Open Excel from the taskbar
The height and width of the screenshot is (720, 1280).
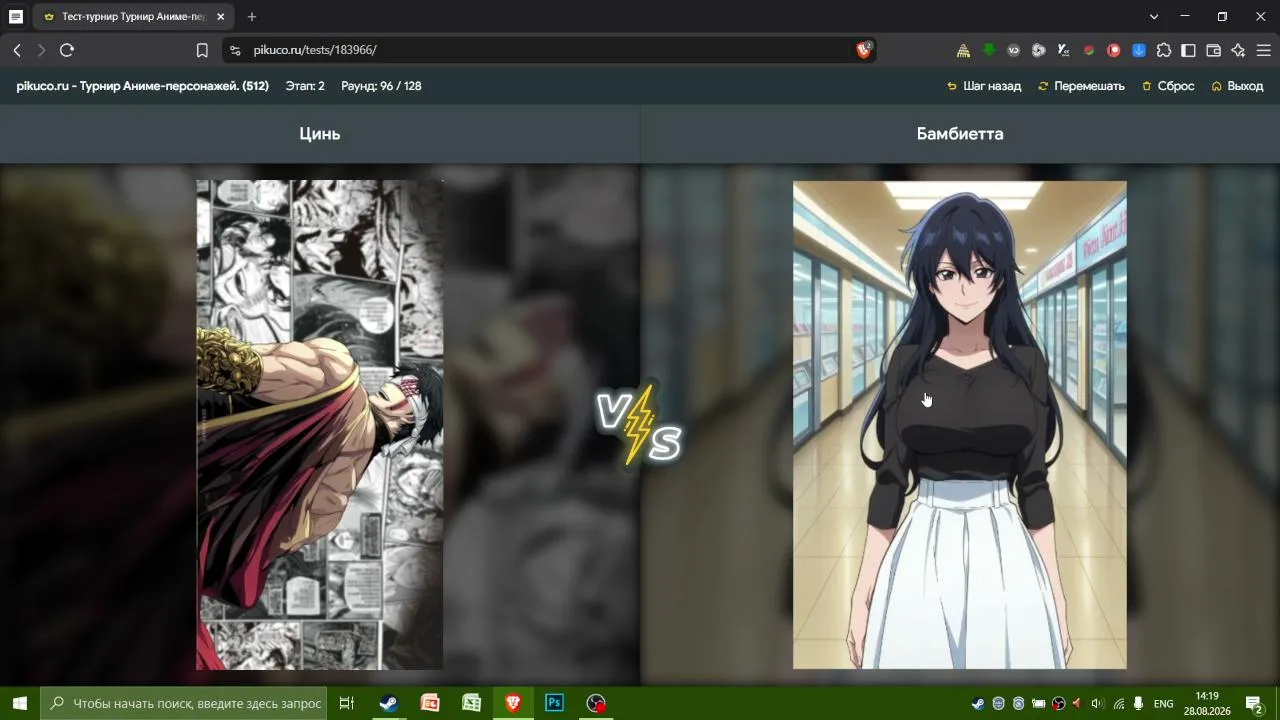point(471,703)
